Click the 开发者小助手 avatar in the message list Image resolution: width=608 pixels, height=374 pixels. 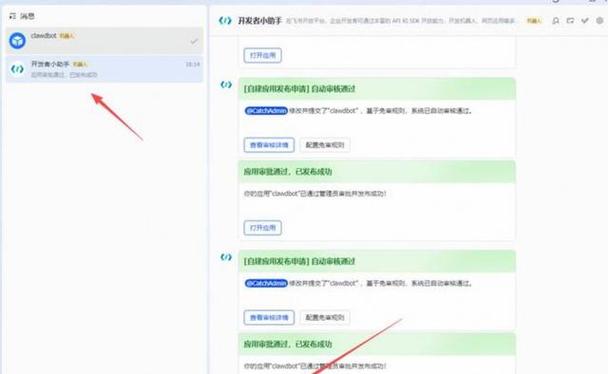tap(17, 69)
